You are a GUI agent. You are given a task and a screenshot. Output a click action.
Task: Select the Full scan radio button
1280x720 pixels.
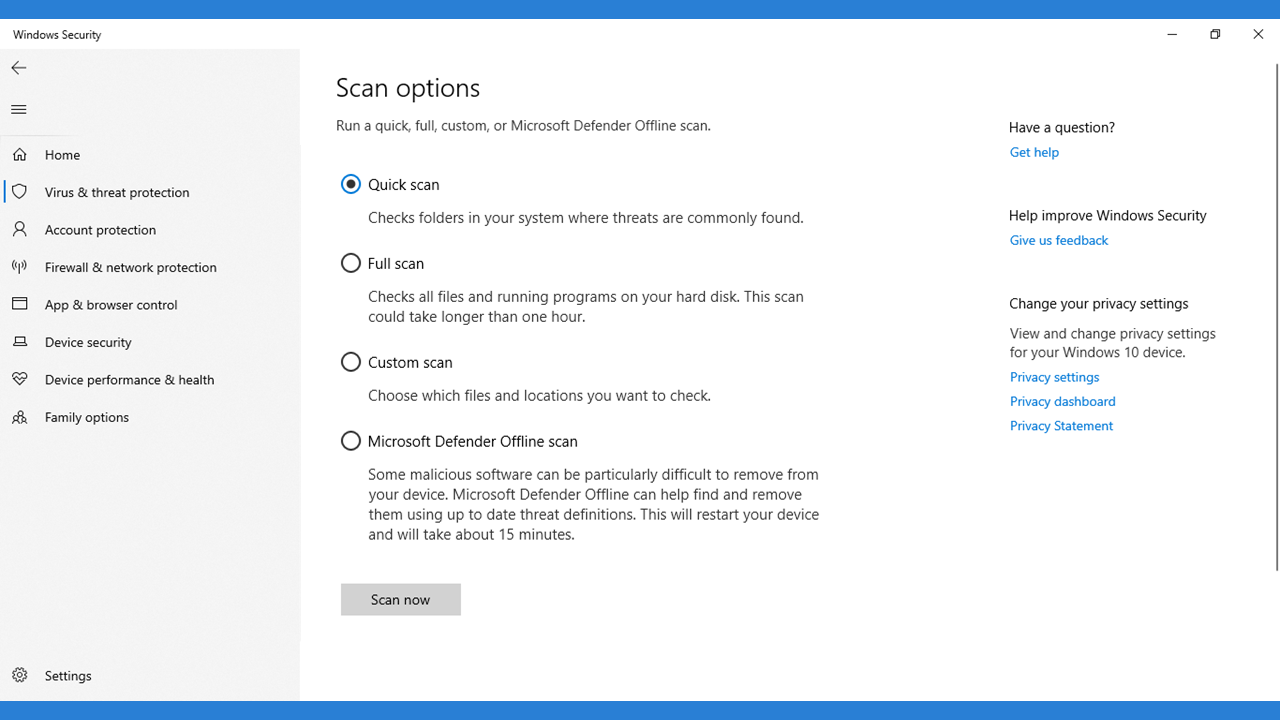pos(350,263)
